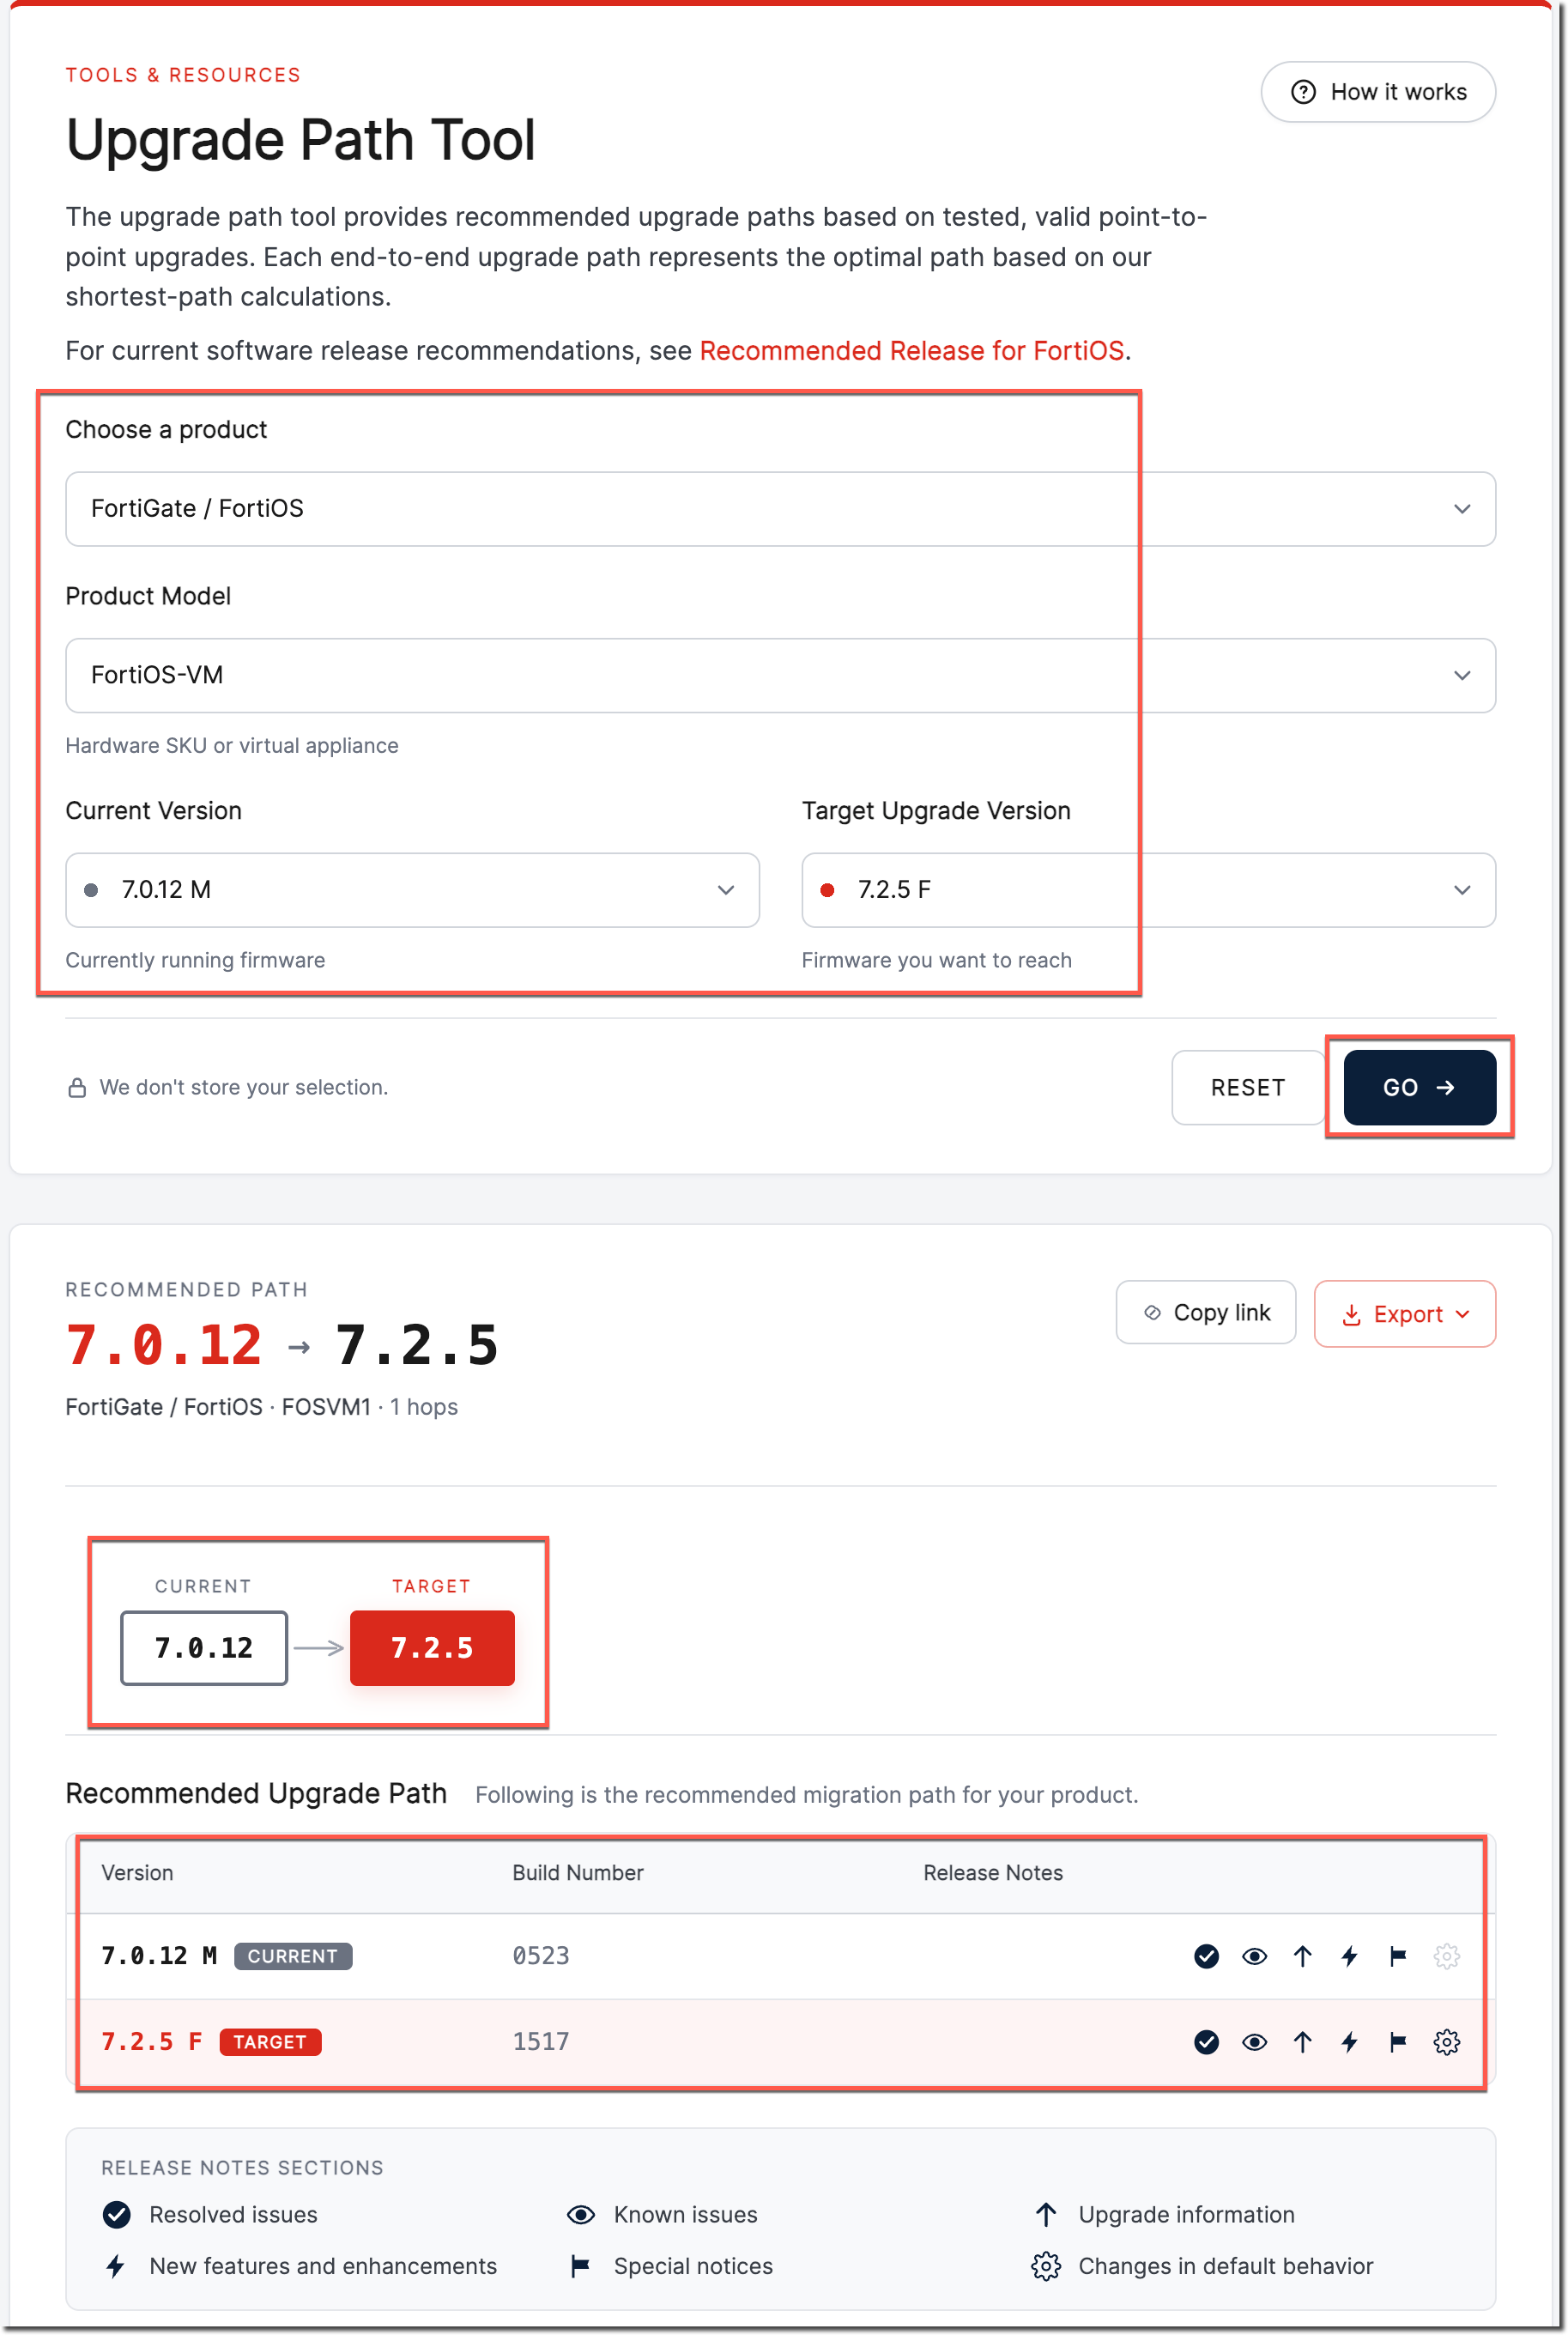Click build number 0523
Image resolution: width=1568 pixels, height=2335 pixels.
[541, 1956]
